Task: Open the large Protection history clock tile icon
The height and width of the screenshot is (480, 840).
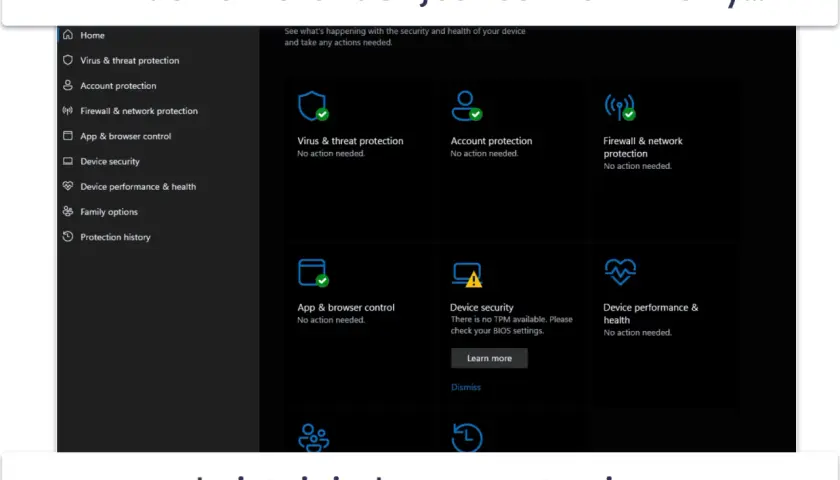Action: (x=467, y=438)
